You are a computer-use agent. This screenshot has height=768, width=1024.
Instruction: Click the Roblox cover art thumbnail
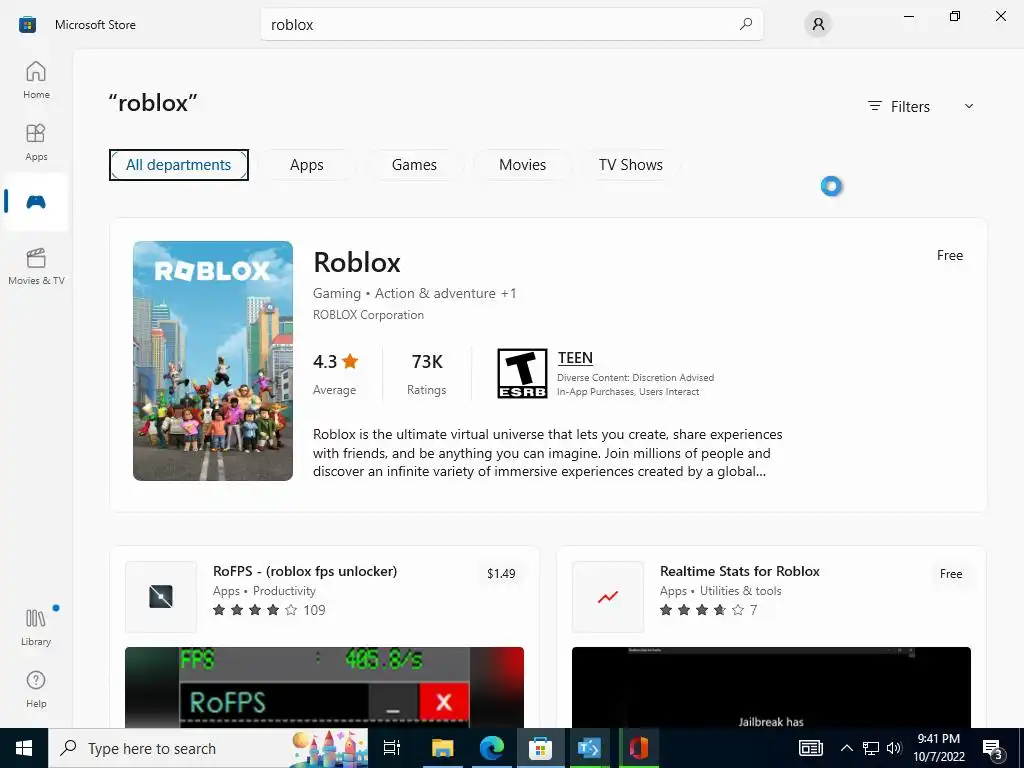213,360
